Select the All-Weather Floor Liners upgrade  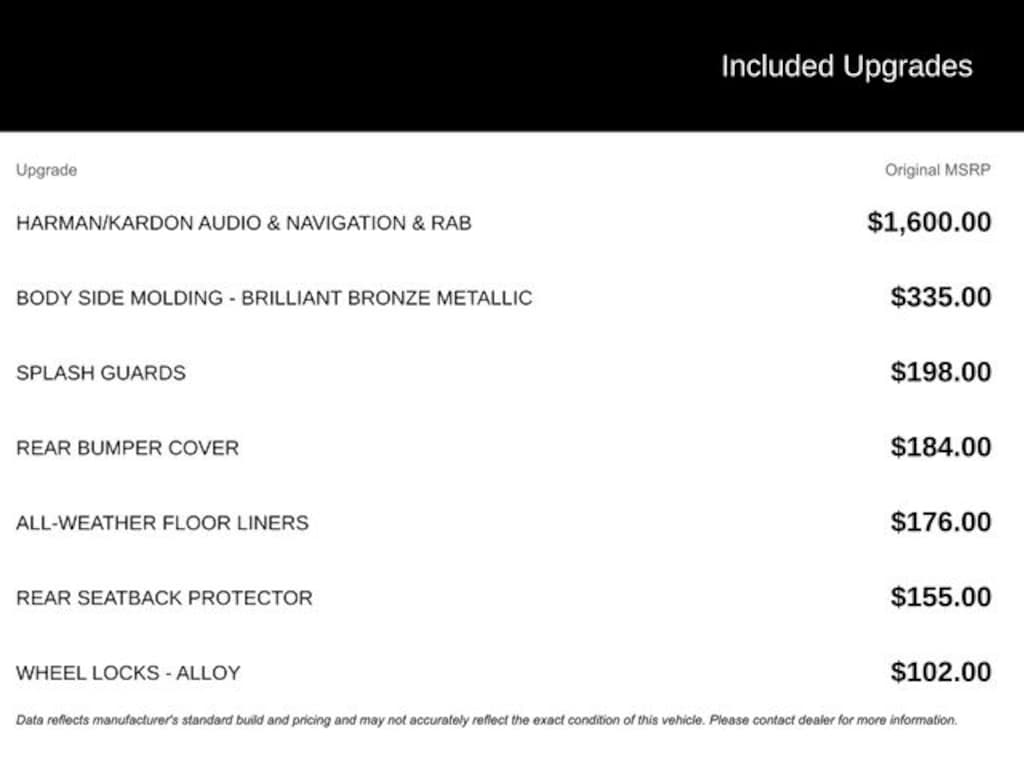point(162,522)
